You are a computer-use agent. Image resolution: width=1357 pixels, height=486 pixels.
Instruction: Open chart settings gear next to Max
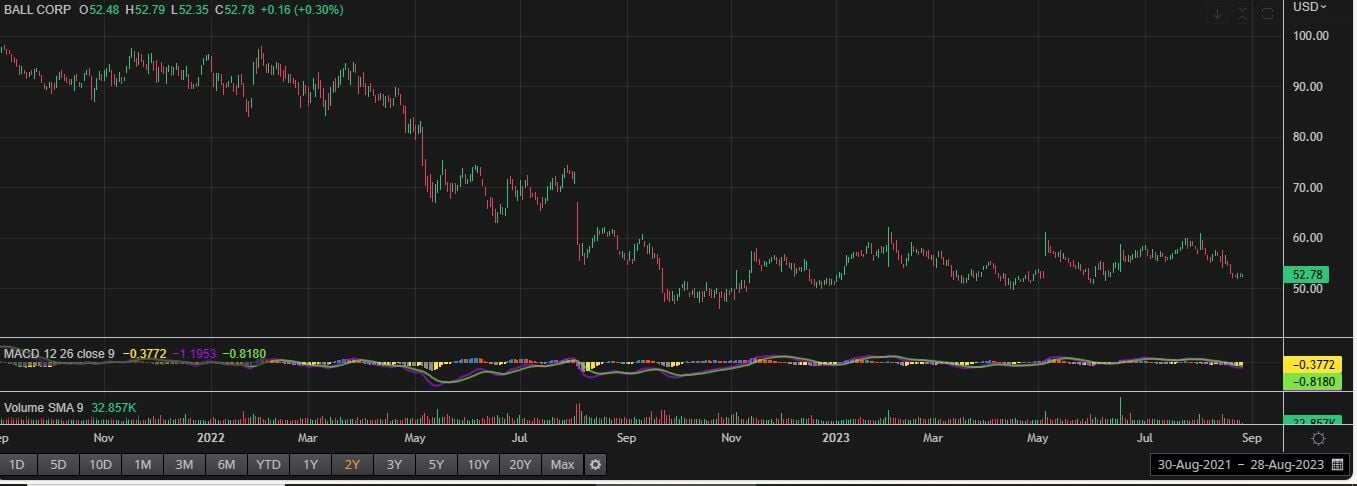click(x=595, y=465)
